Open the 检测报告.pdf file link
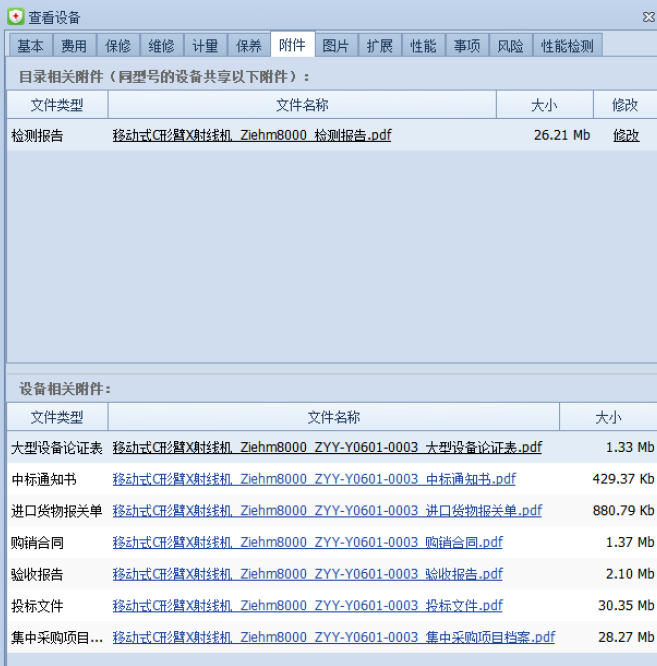657x666 pixels. coord(252,135)
